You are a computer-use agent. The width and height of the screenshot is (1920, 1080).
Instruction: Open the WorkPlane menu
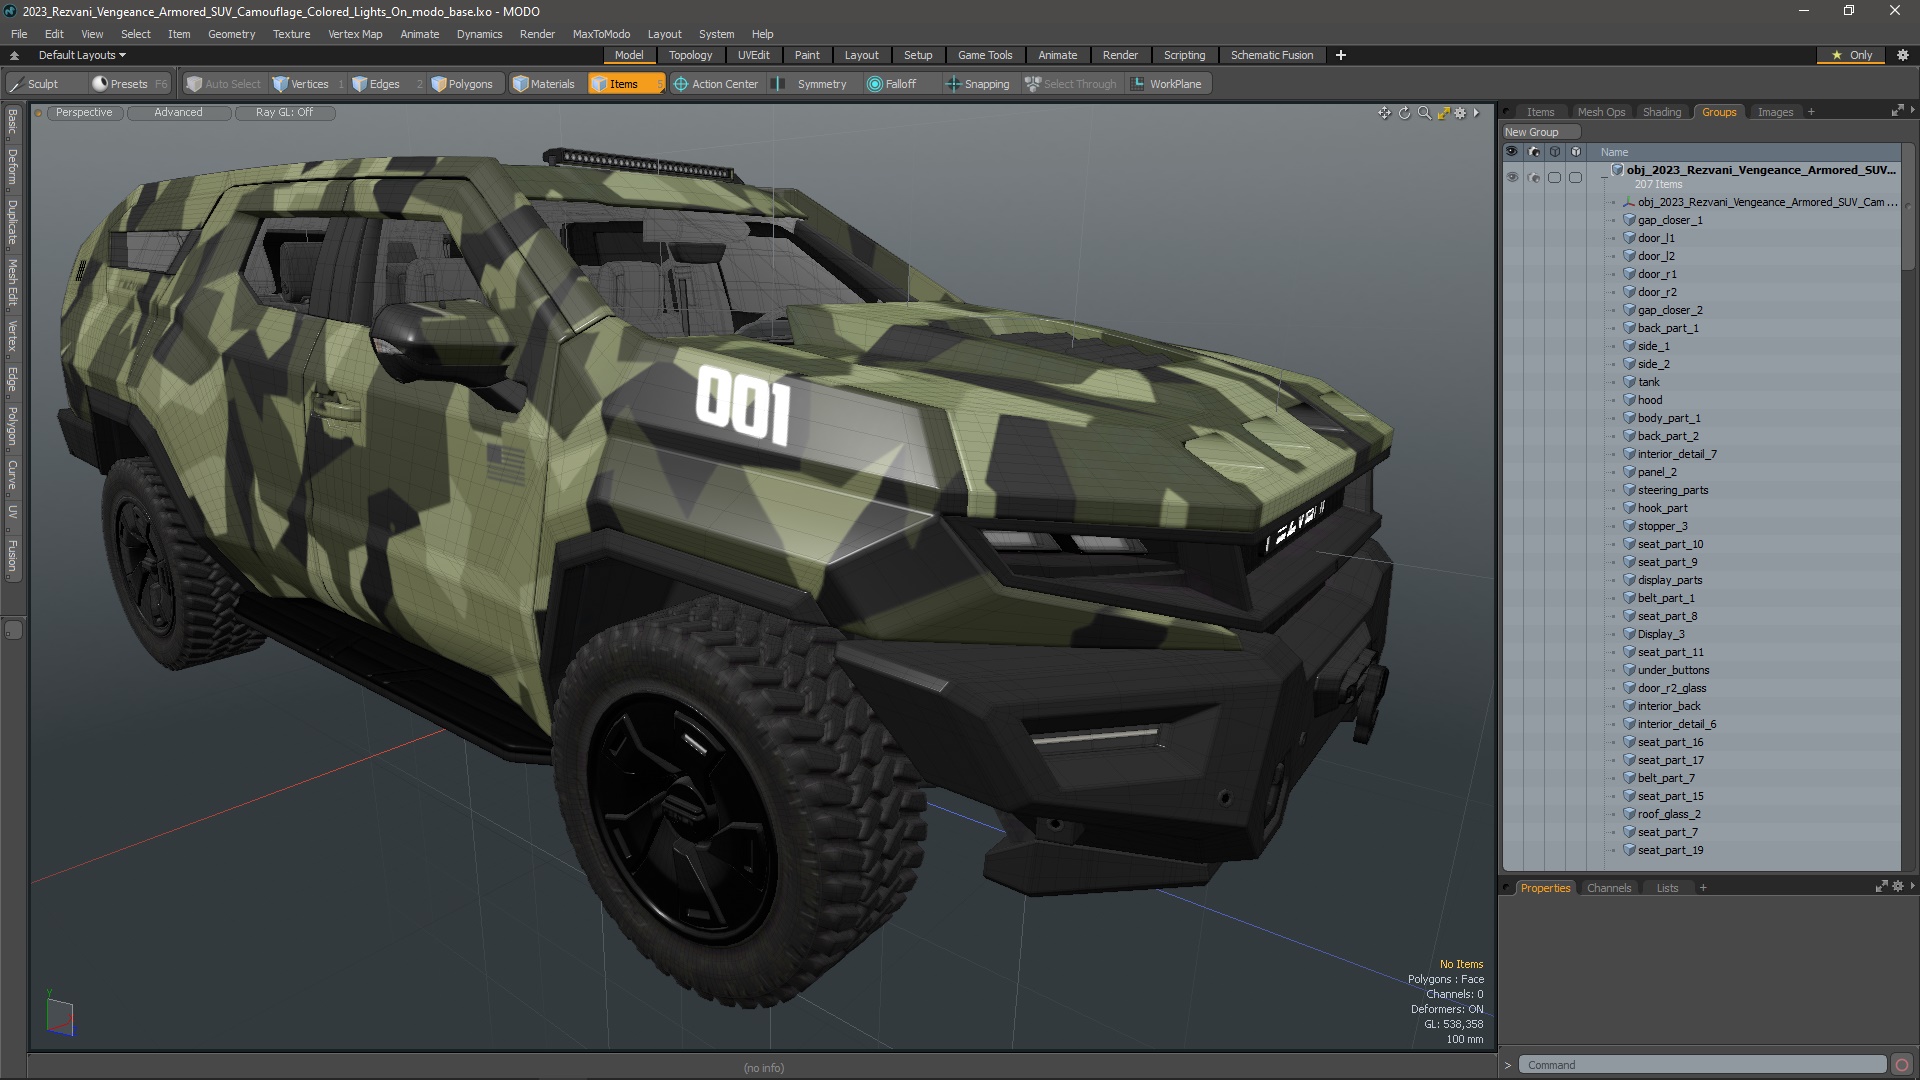tap(1168, 84)
